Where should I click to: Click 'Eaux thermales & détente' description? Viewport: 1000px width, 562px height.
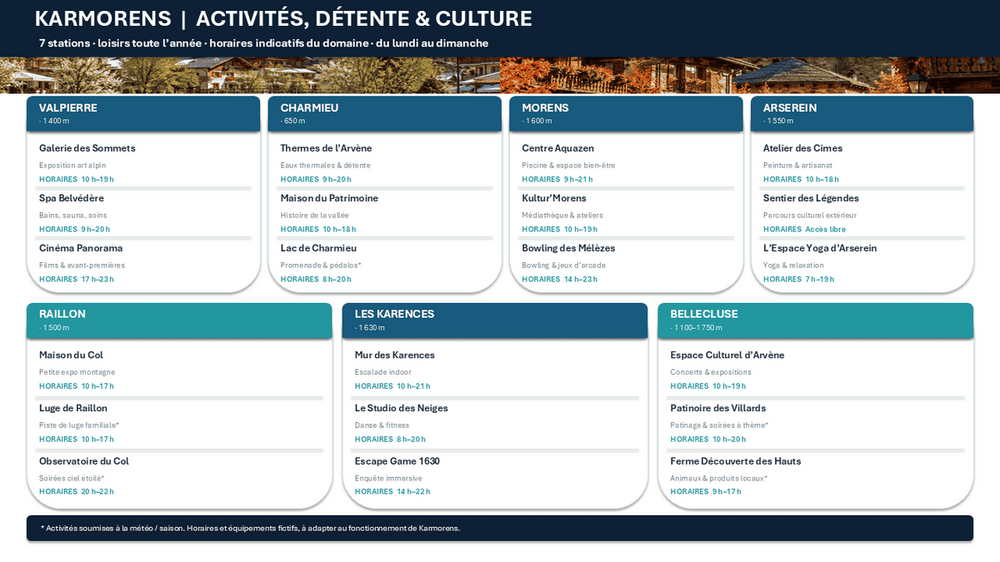click(325, 165)
